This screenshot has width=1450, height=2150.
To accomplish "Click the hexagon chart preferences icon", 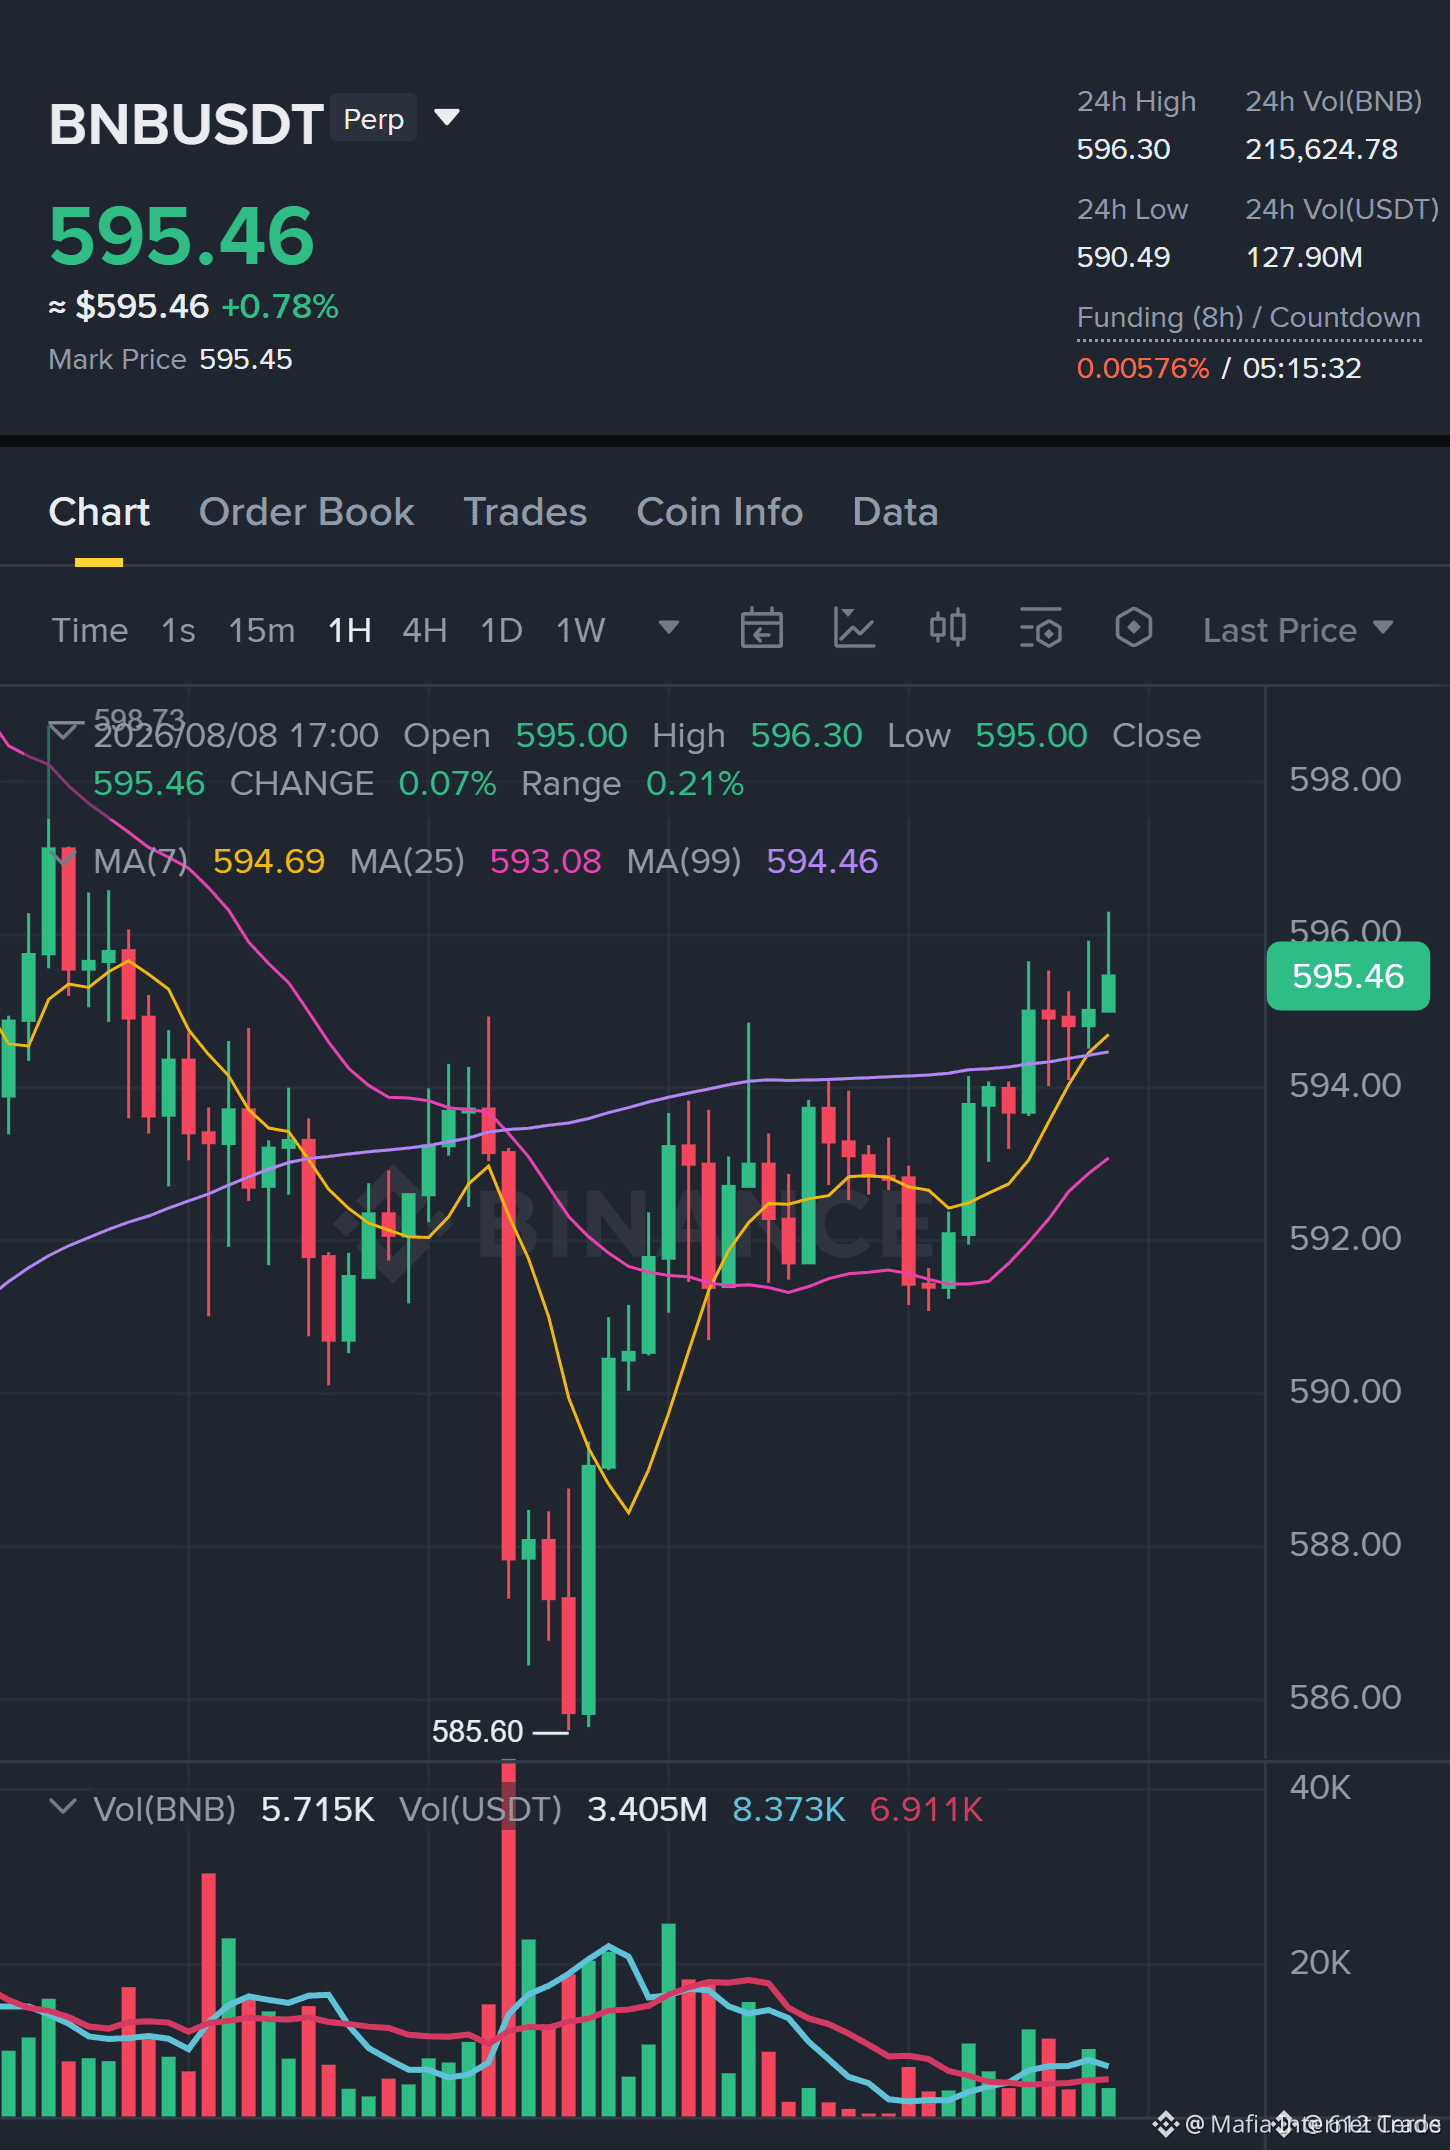I will click(1133, 629).
